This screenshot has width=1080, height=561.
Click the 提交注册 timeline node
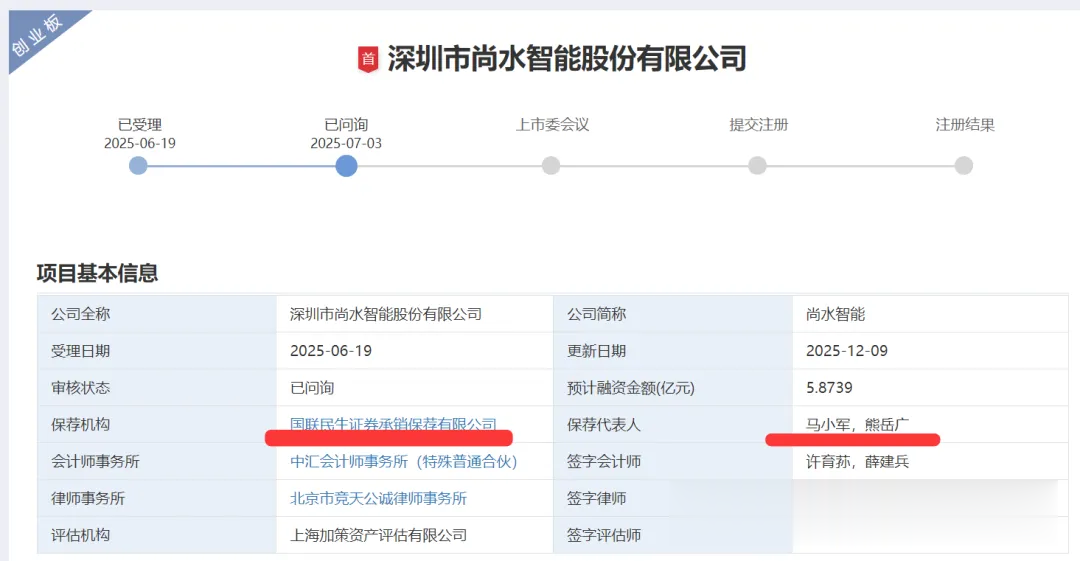(x=758, y=165)
